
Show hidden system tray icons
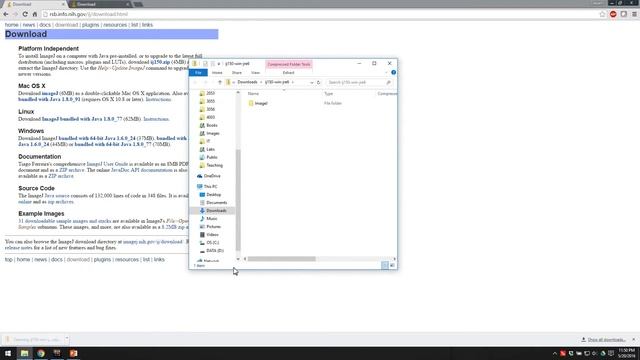[x=555, y=353]
